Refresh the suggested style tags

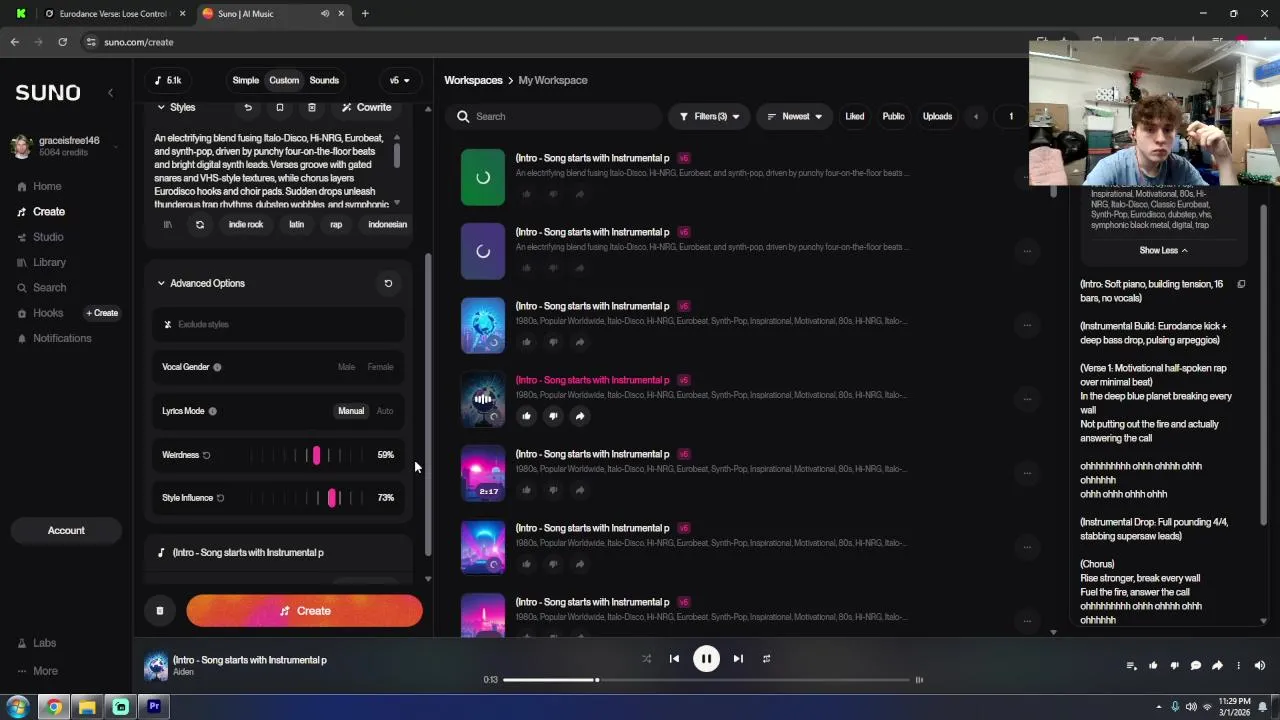click(200, 224)
